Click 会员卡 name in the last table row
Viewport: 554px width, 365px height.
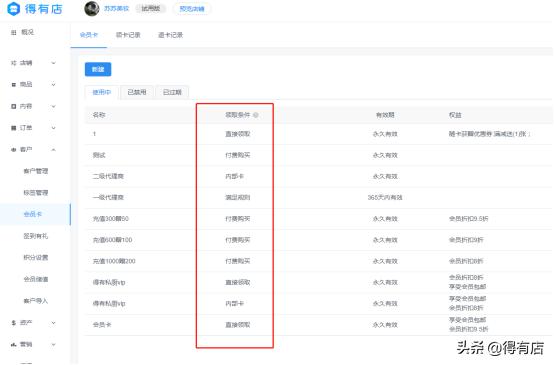point(102,325)
